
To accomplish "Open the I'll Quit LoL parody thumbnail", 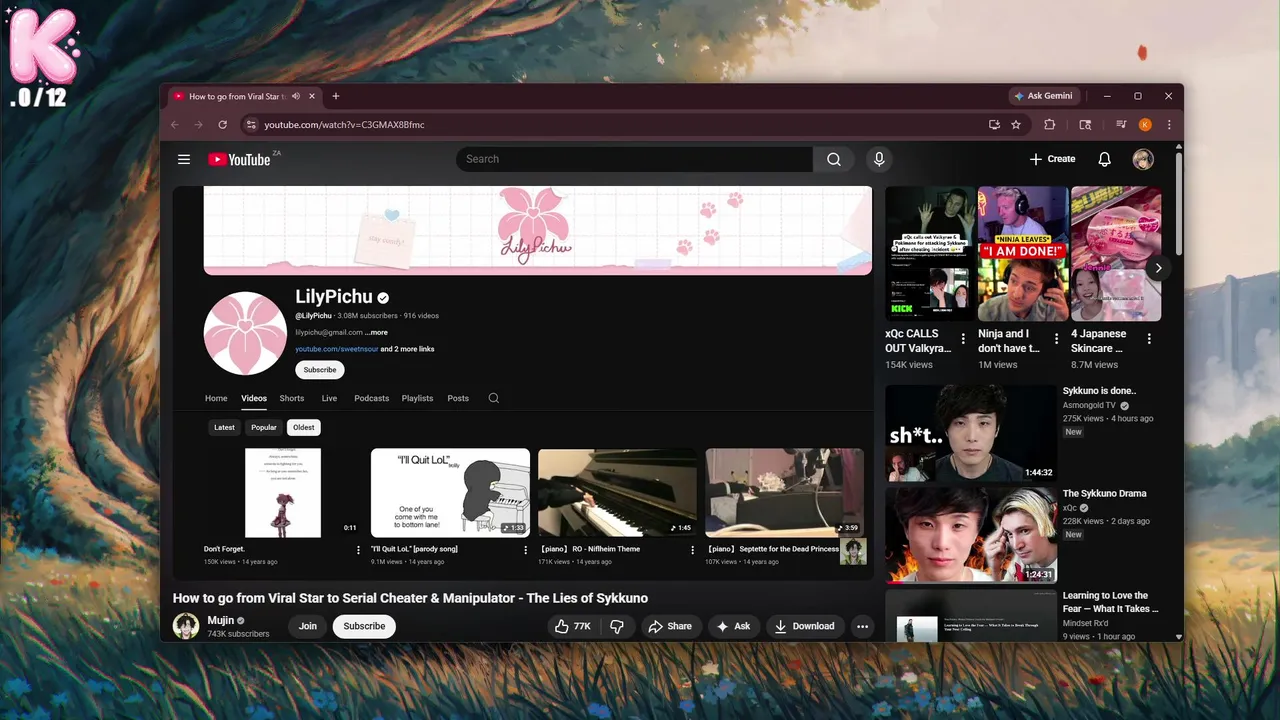I will (x=450, y=492).
